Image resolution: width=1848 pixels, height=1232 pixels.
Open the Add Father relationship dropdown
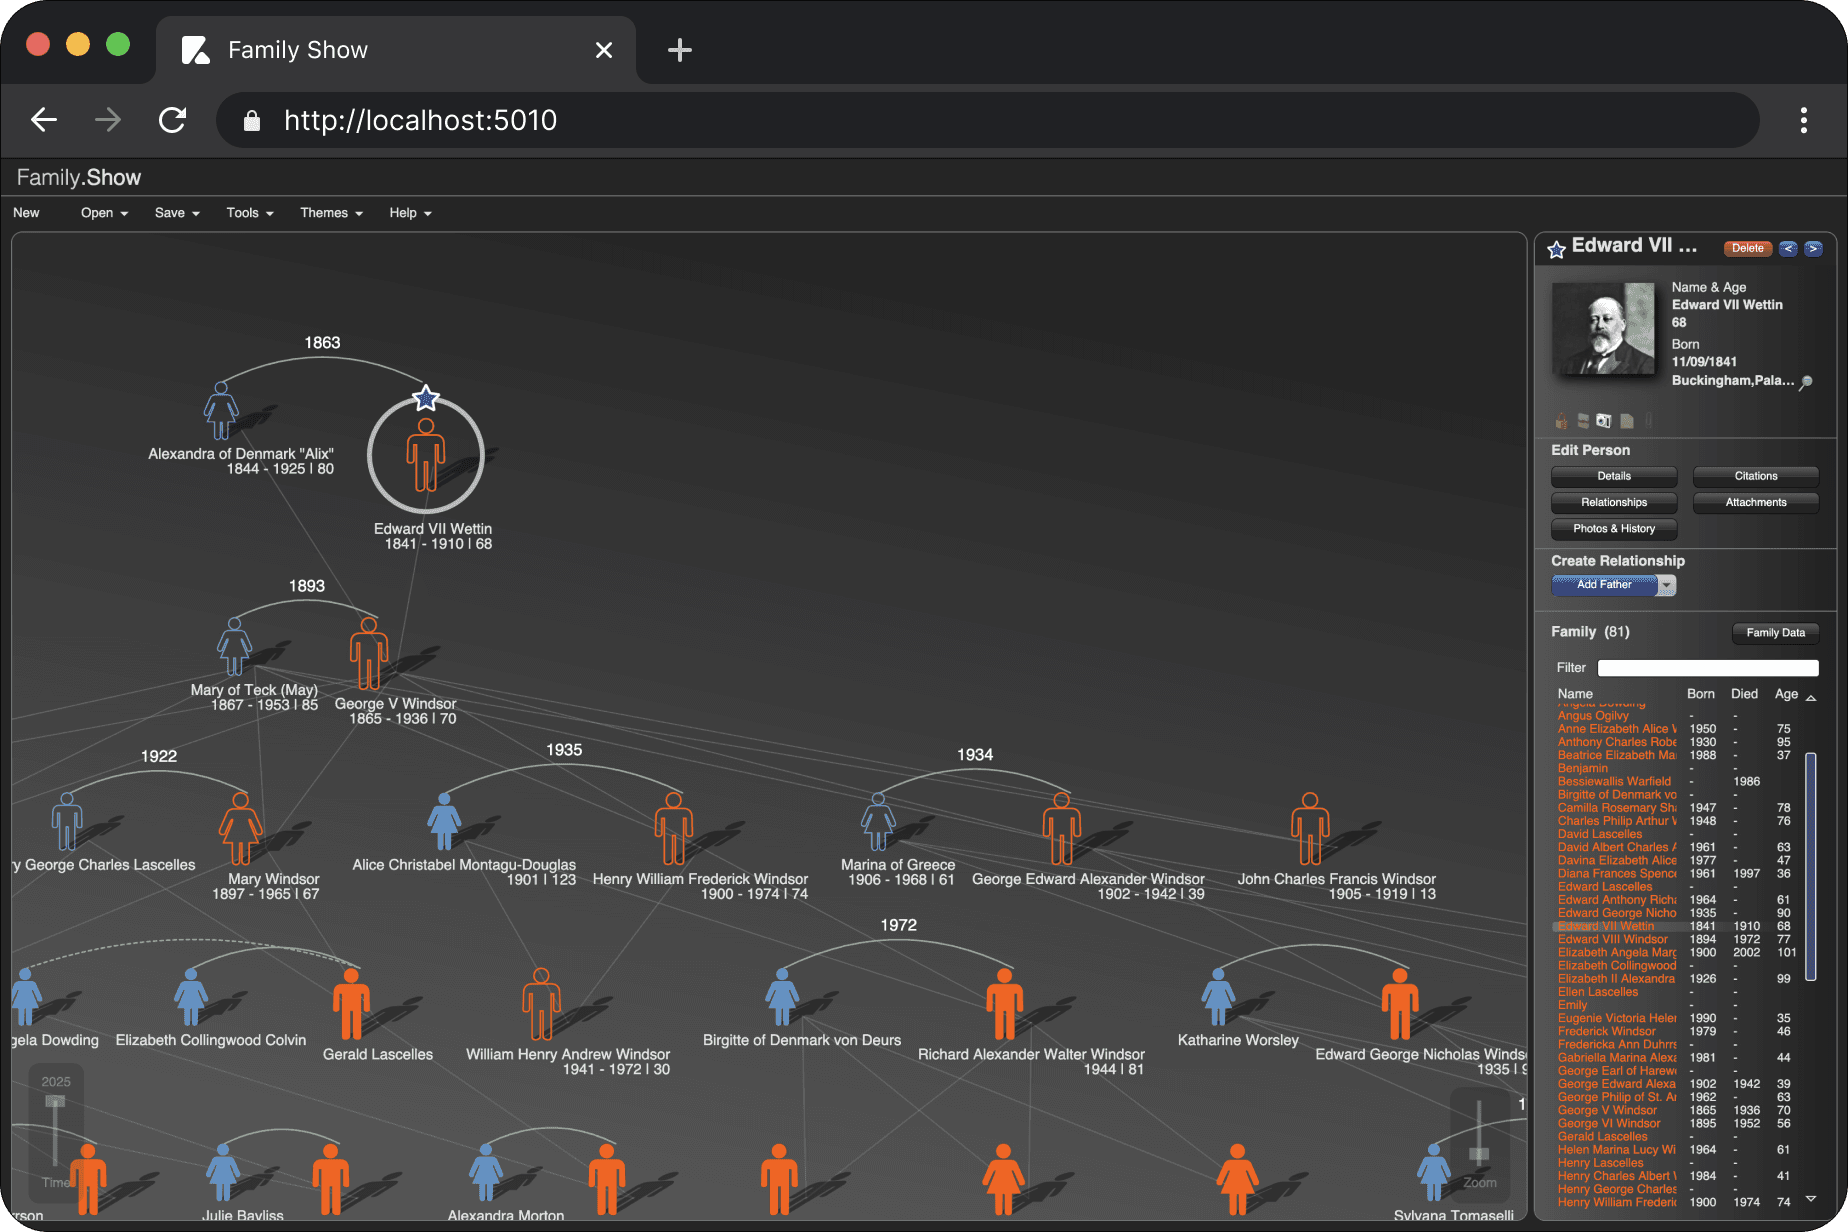(1668, 585)
